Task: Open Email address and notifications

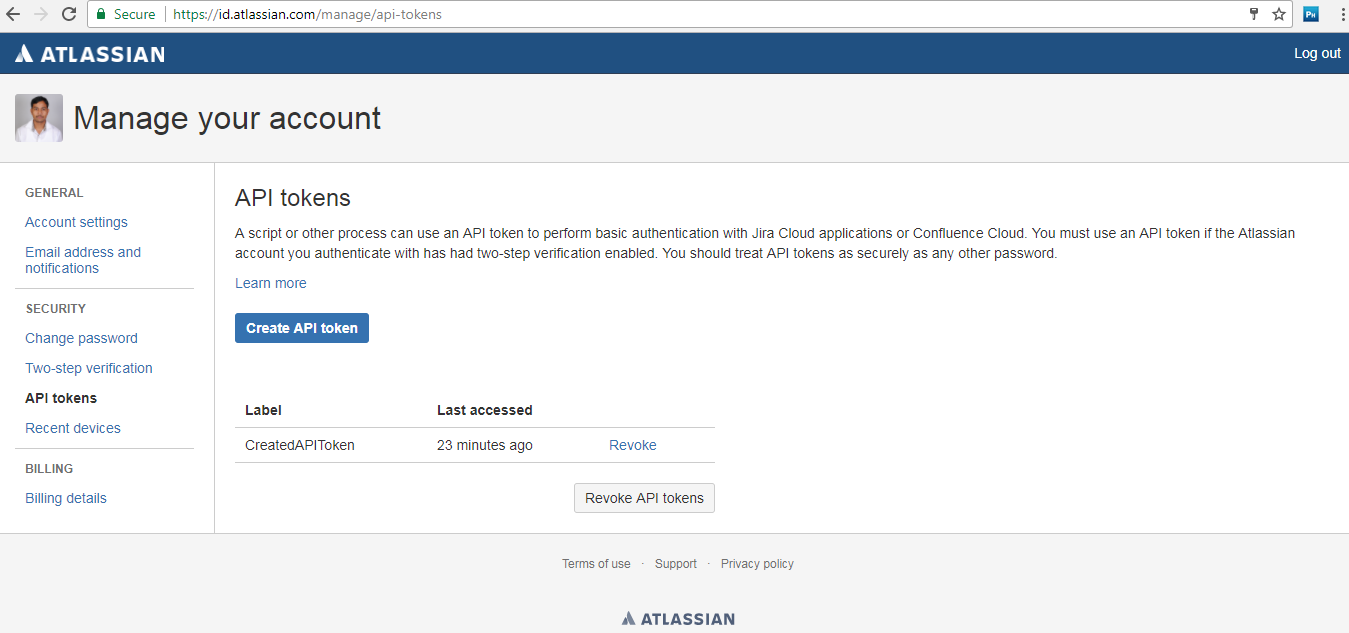Action: pyautogui.click(x=83, y=260)
